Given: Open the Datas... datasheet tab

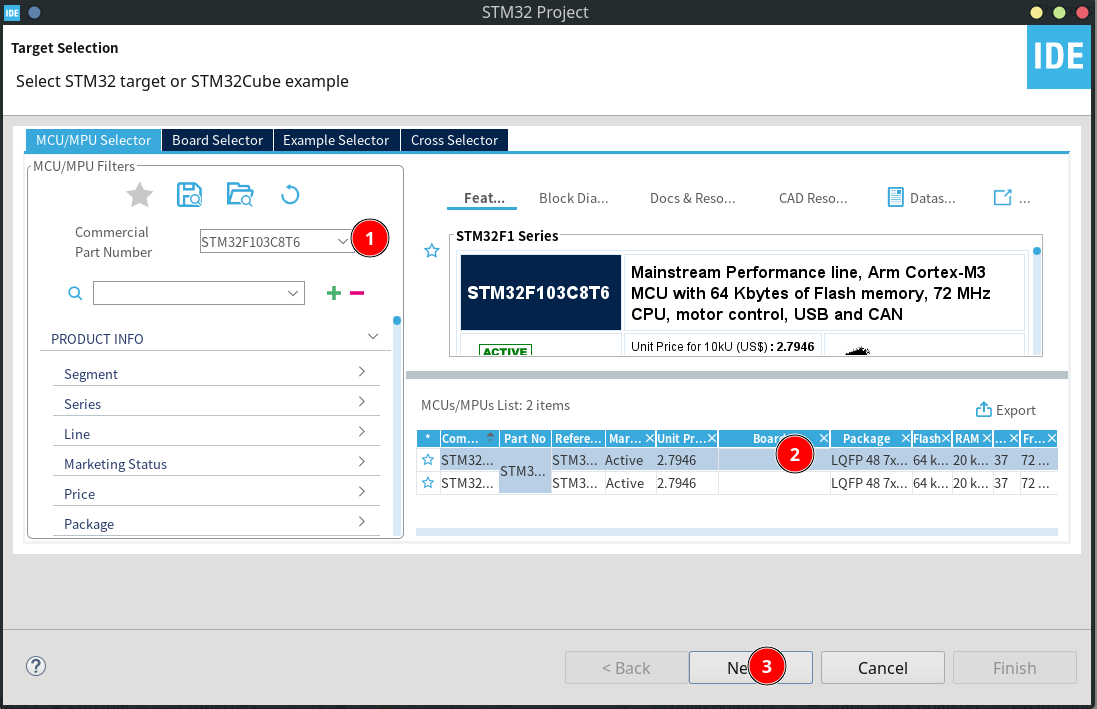Looking at the screenshot, I should click(x=921, y=198).
